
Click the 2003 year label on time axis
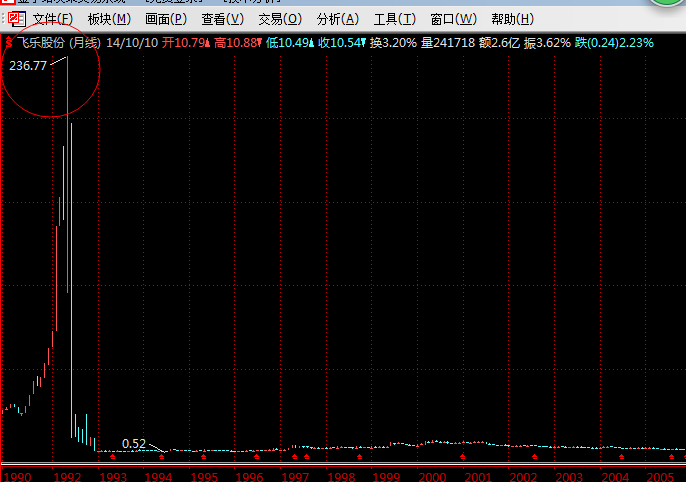tap(569, 476)
